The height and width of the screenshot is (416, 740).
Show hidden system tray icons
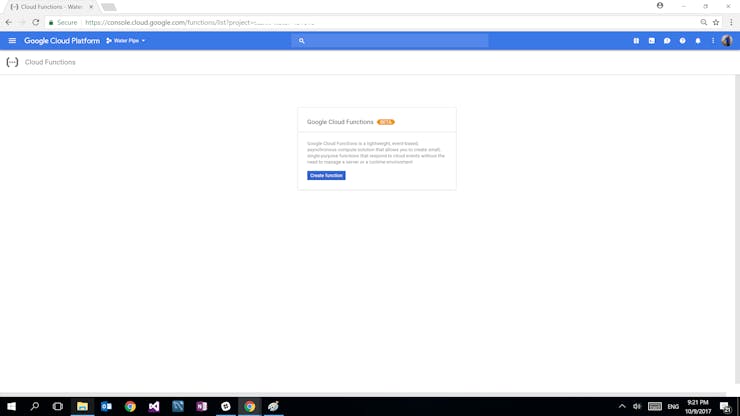tap(622, 407)
